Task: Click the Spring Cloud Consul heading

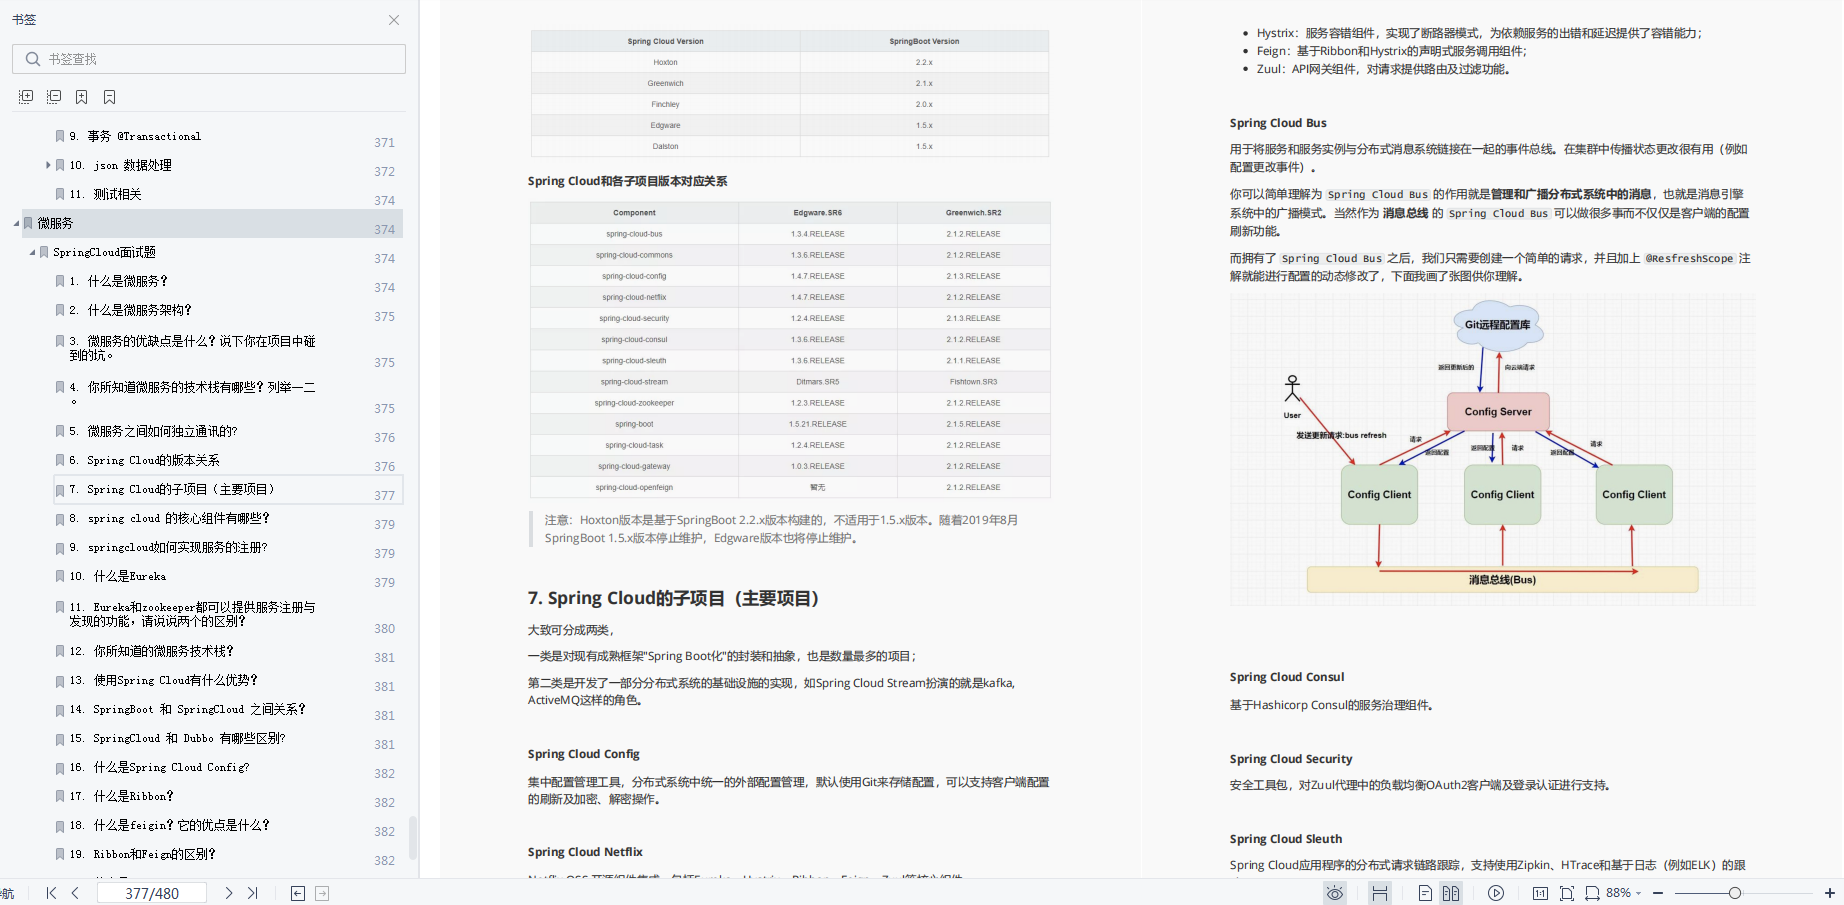Action: [1287, 677]
